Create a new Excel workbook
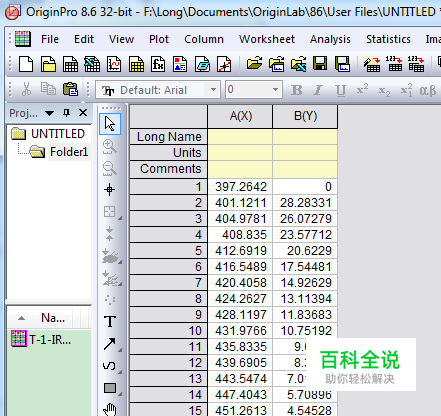The width and height of the screenshot is (441, 416). point(92,64)
